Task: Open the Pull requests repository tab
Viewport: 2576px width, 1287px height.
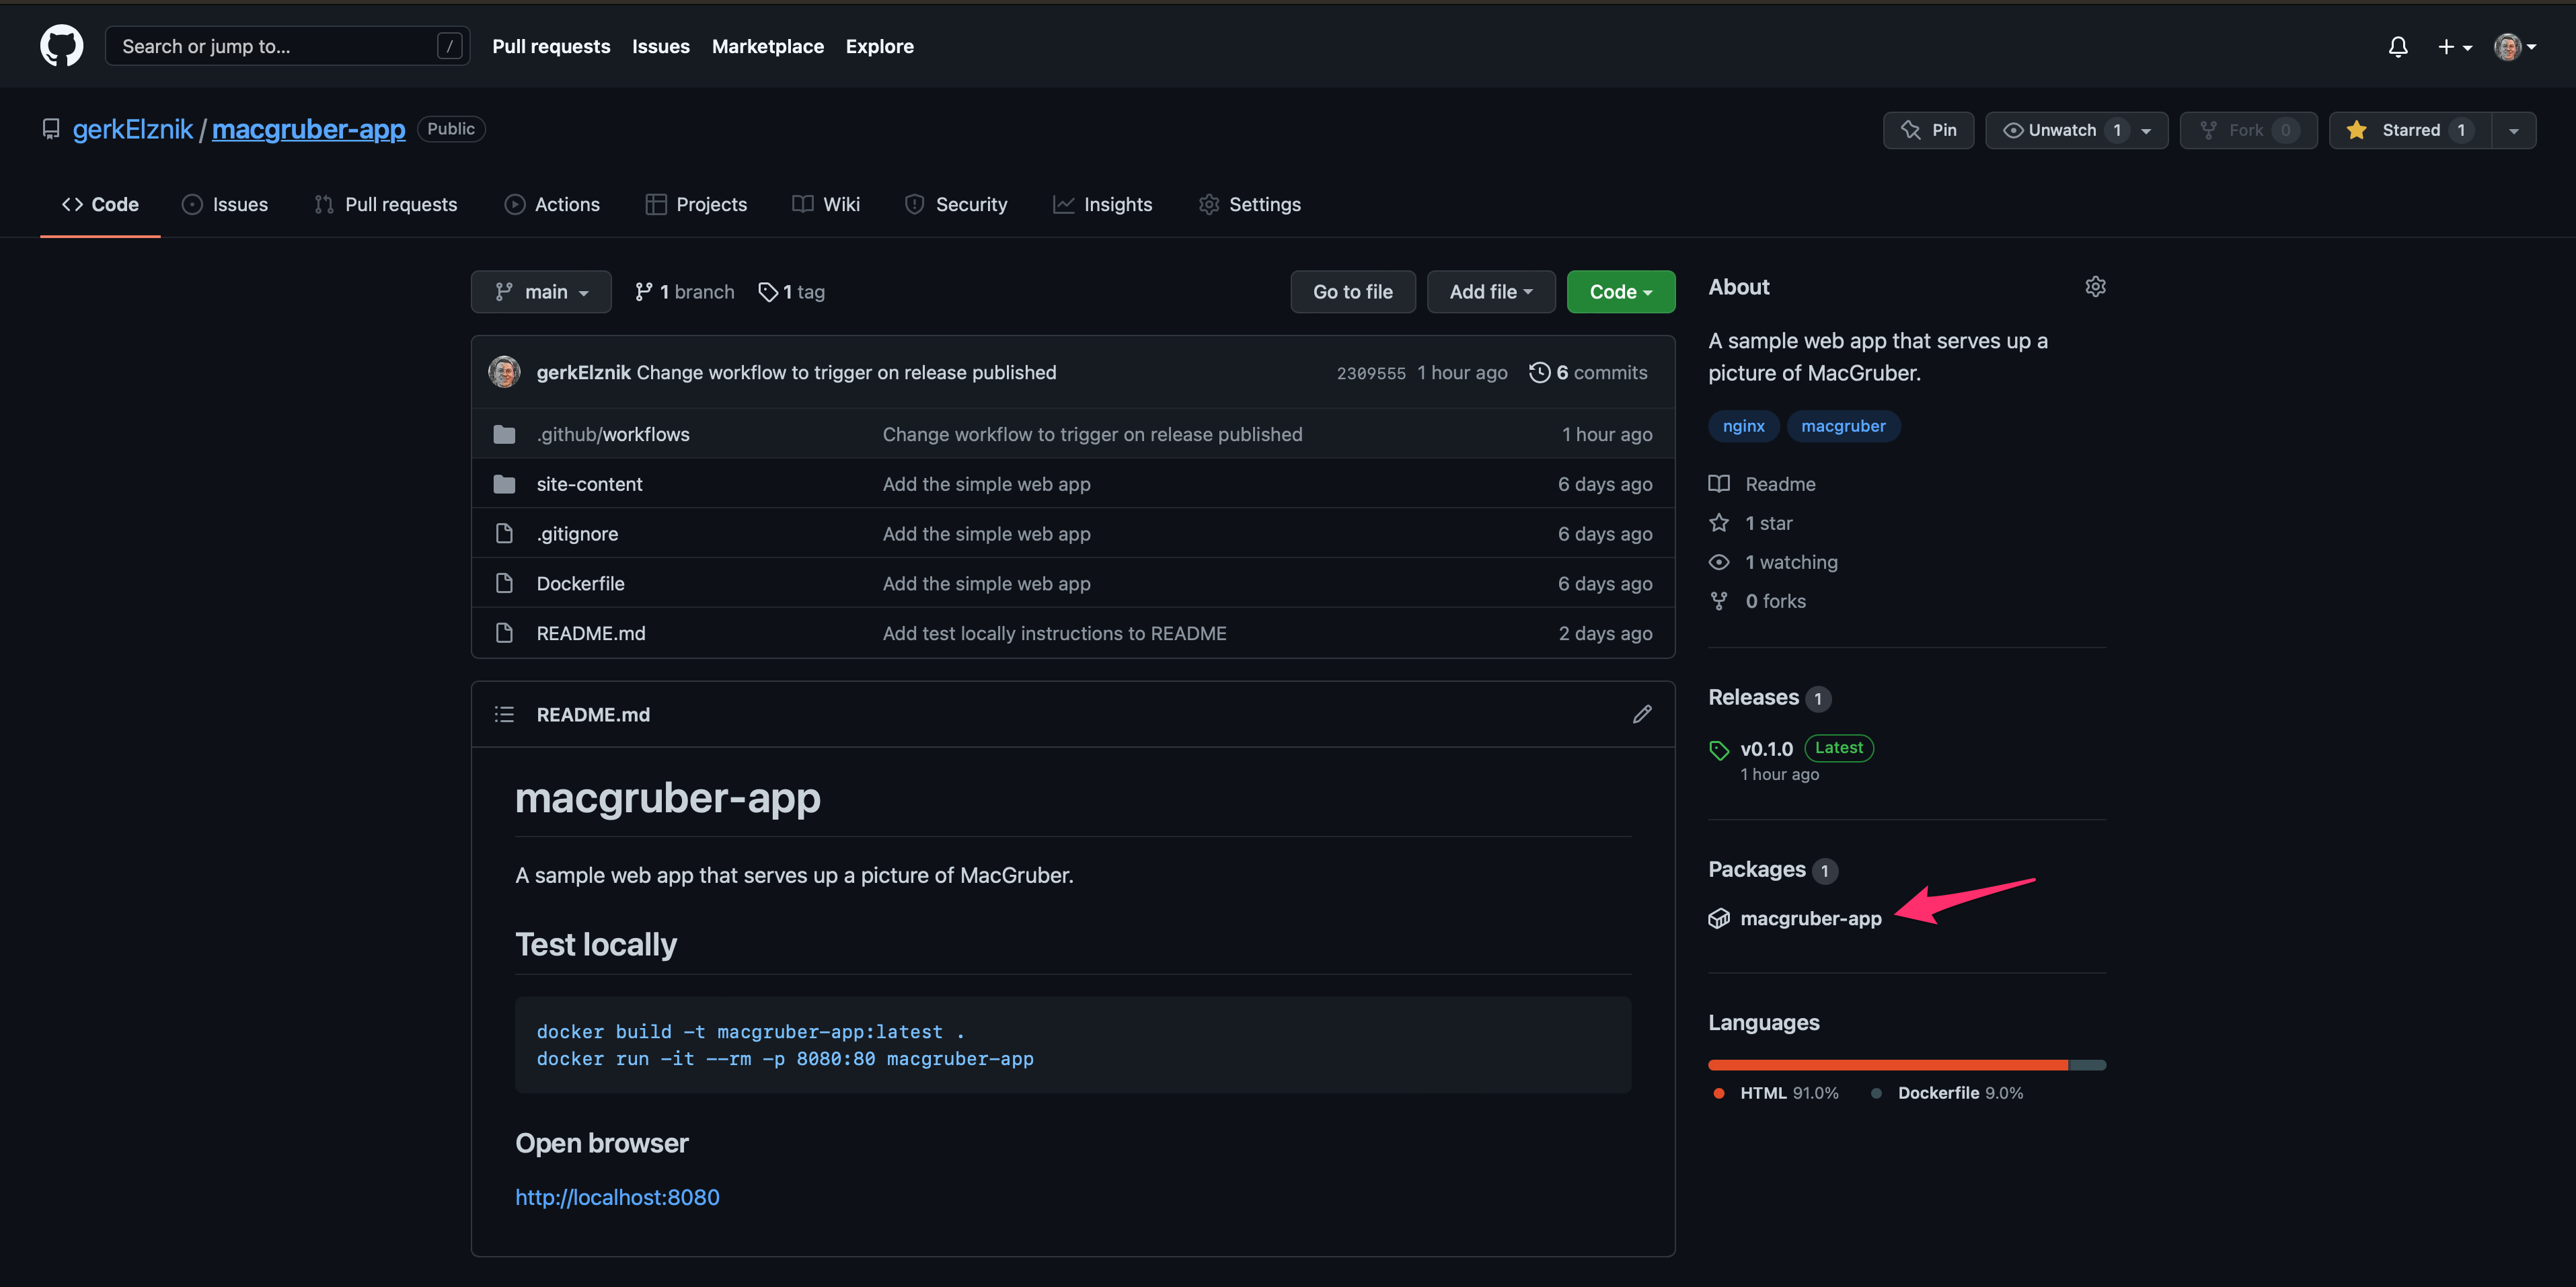Action: point(385,204)
